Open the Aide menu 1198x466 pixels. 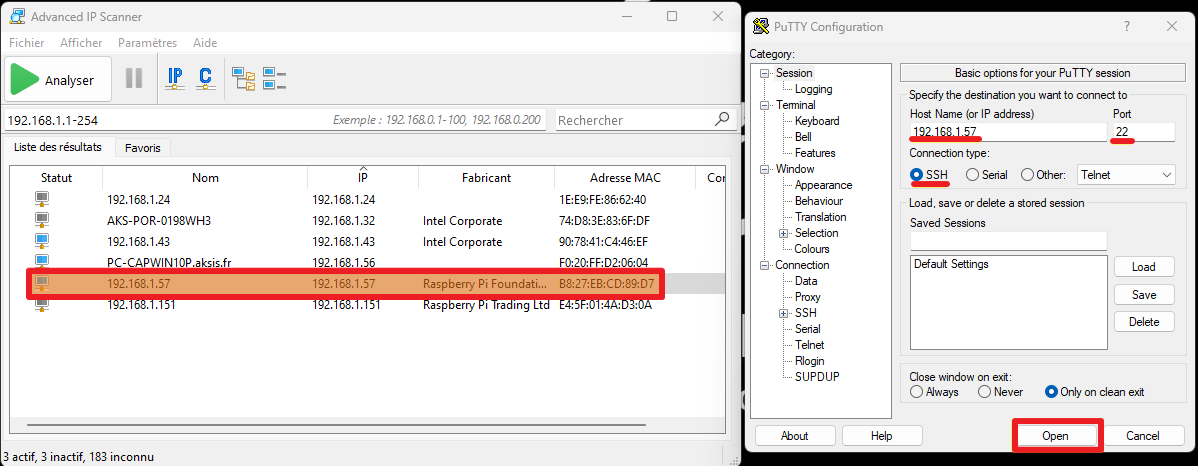pyautogui.click(x=205, y=43)
